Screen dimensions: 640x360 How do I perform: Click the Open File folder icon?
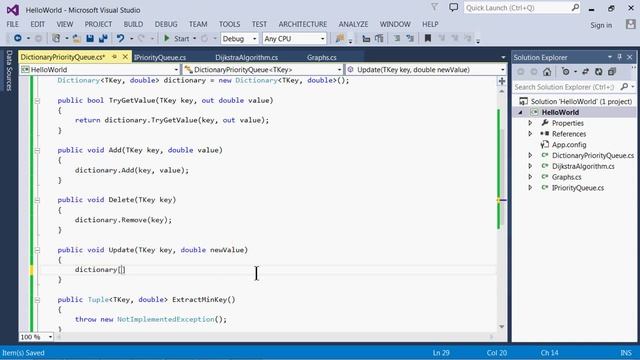pos(76,38)
